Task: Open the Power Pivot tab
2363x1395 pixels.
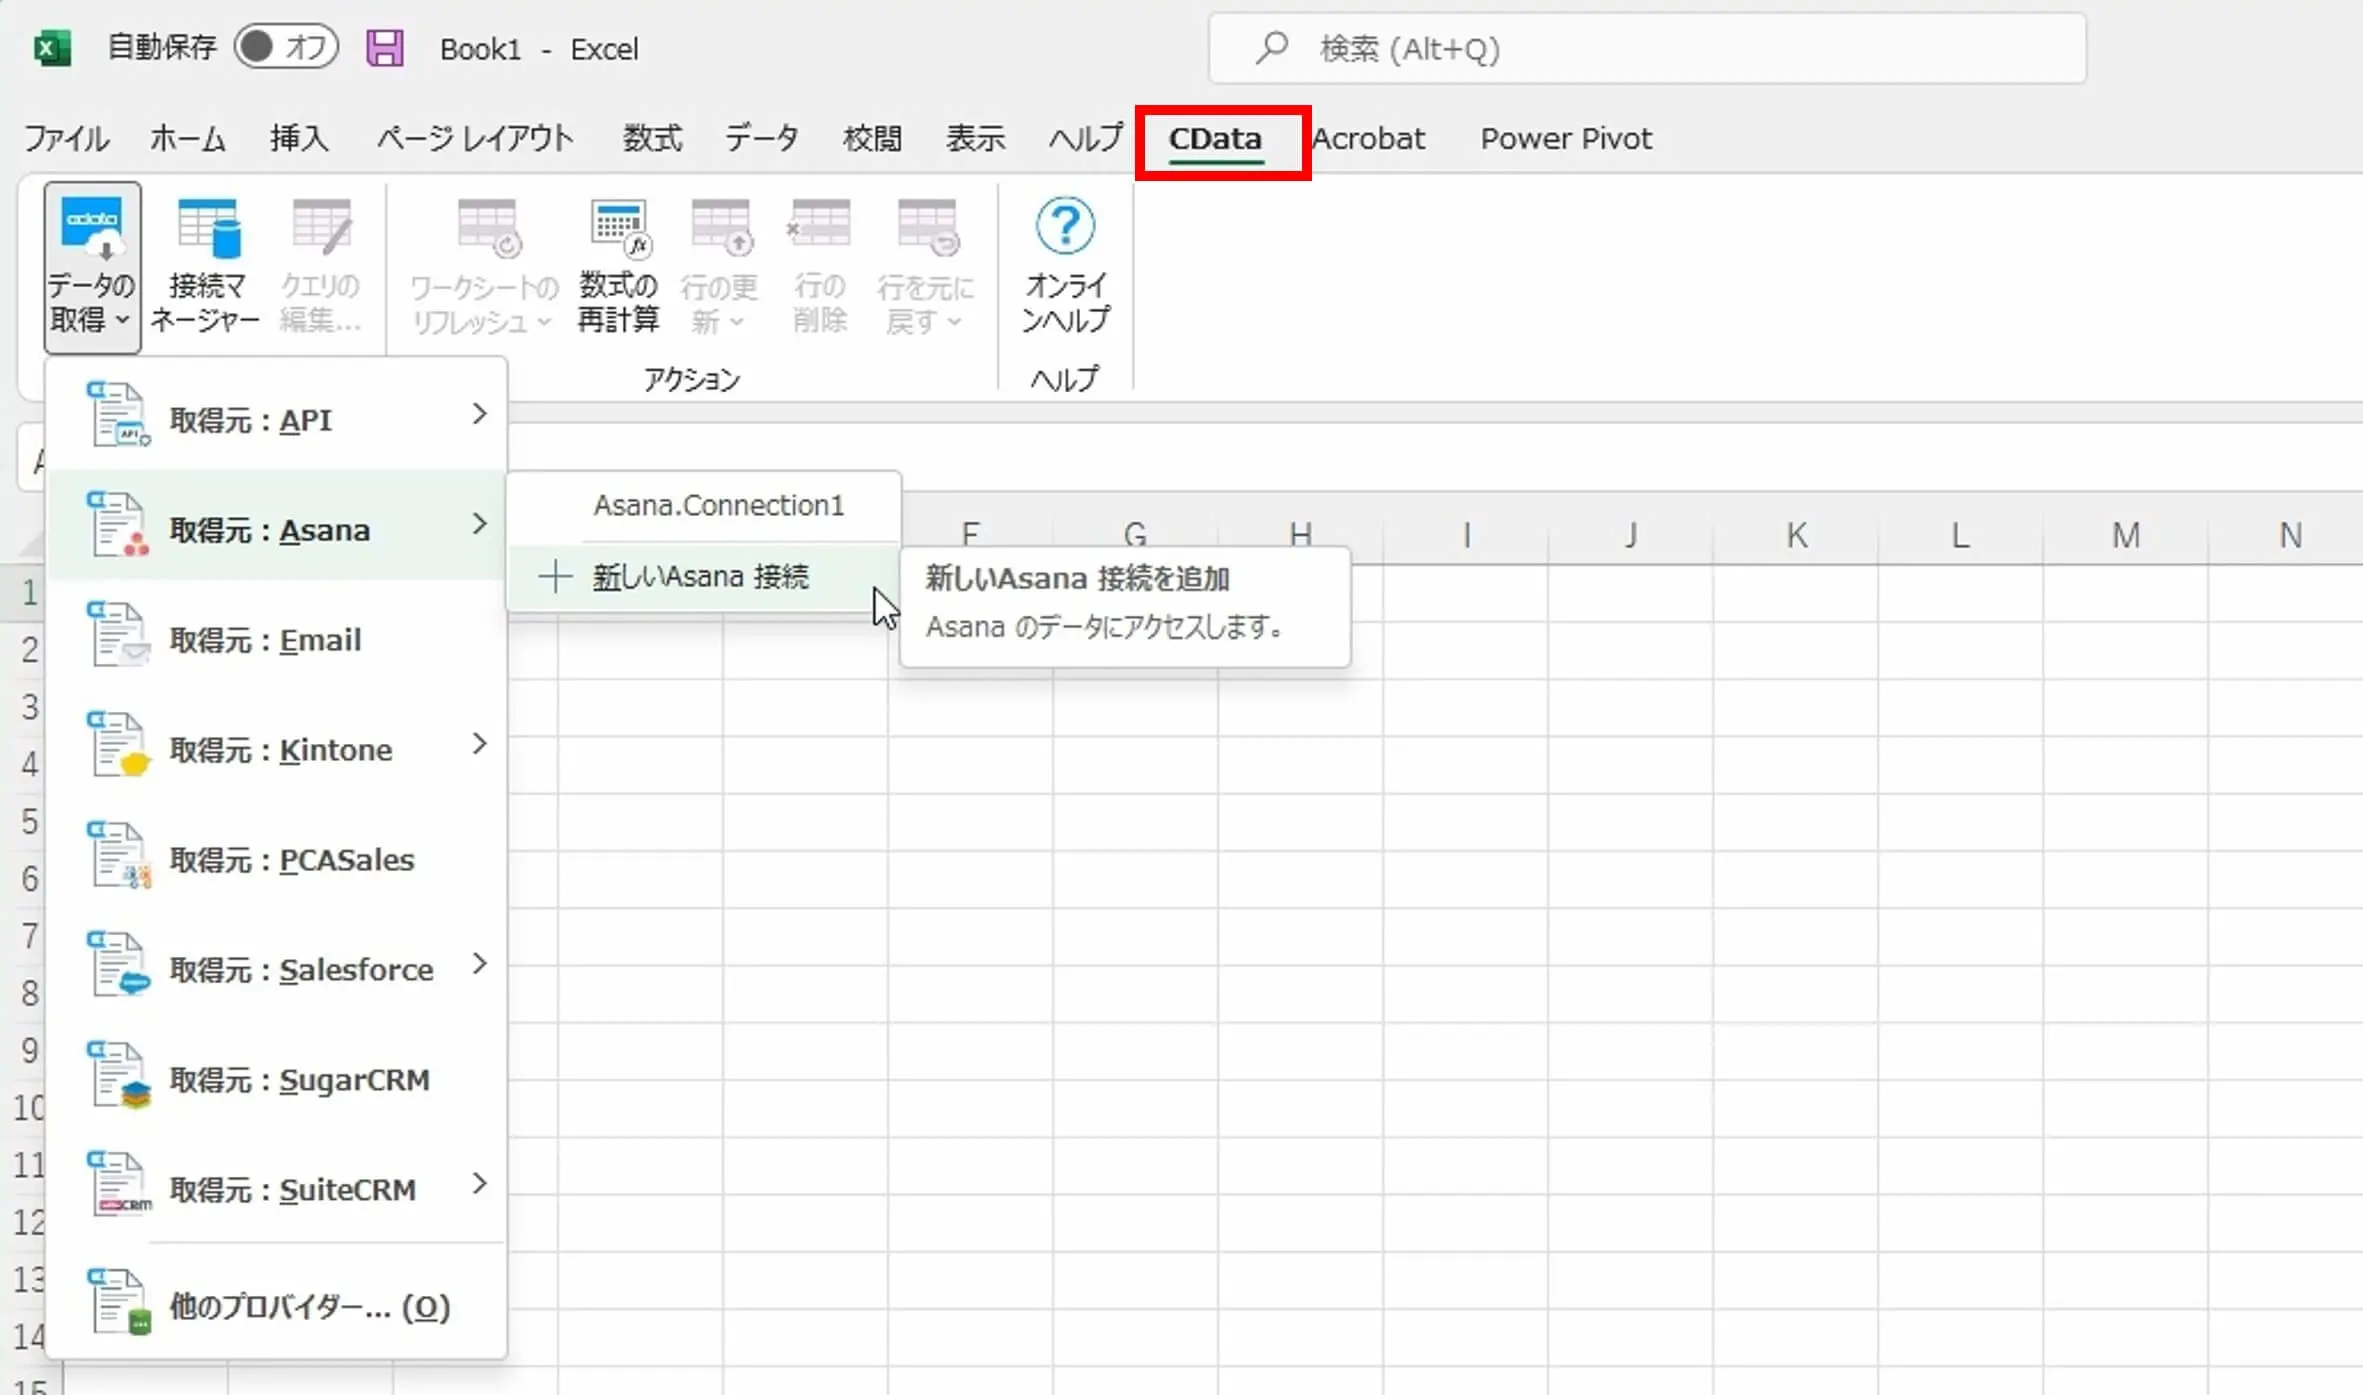Action: pyautogui.click(x=1565, y=139)
